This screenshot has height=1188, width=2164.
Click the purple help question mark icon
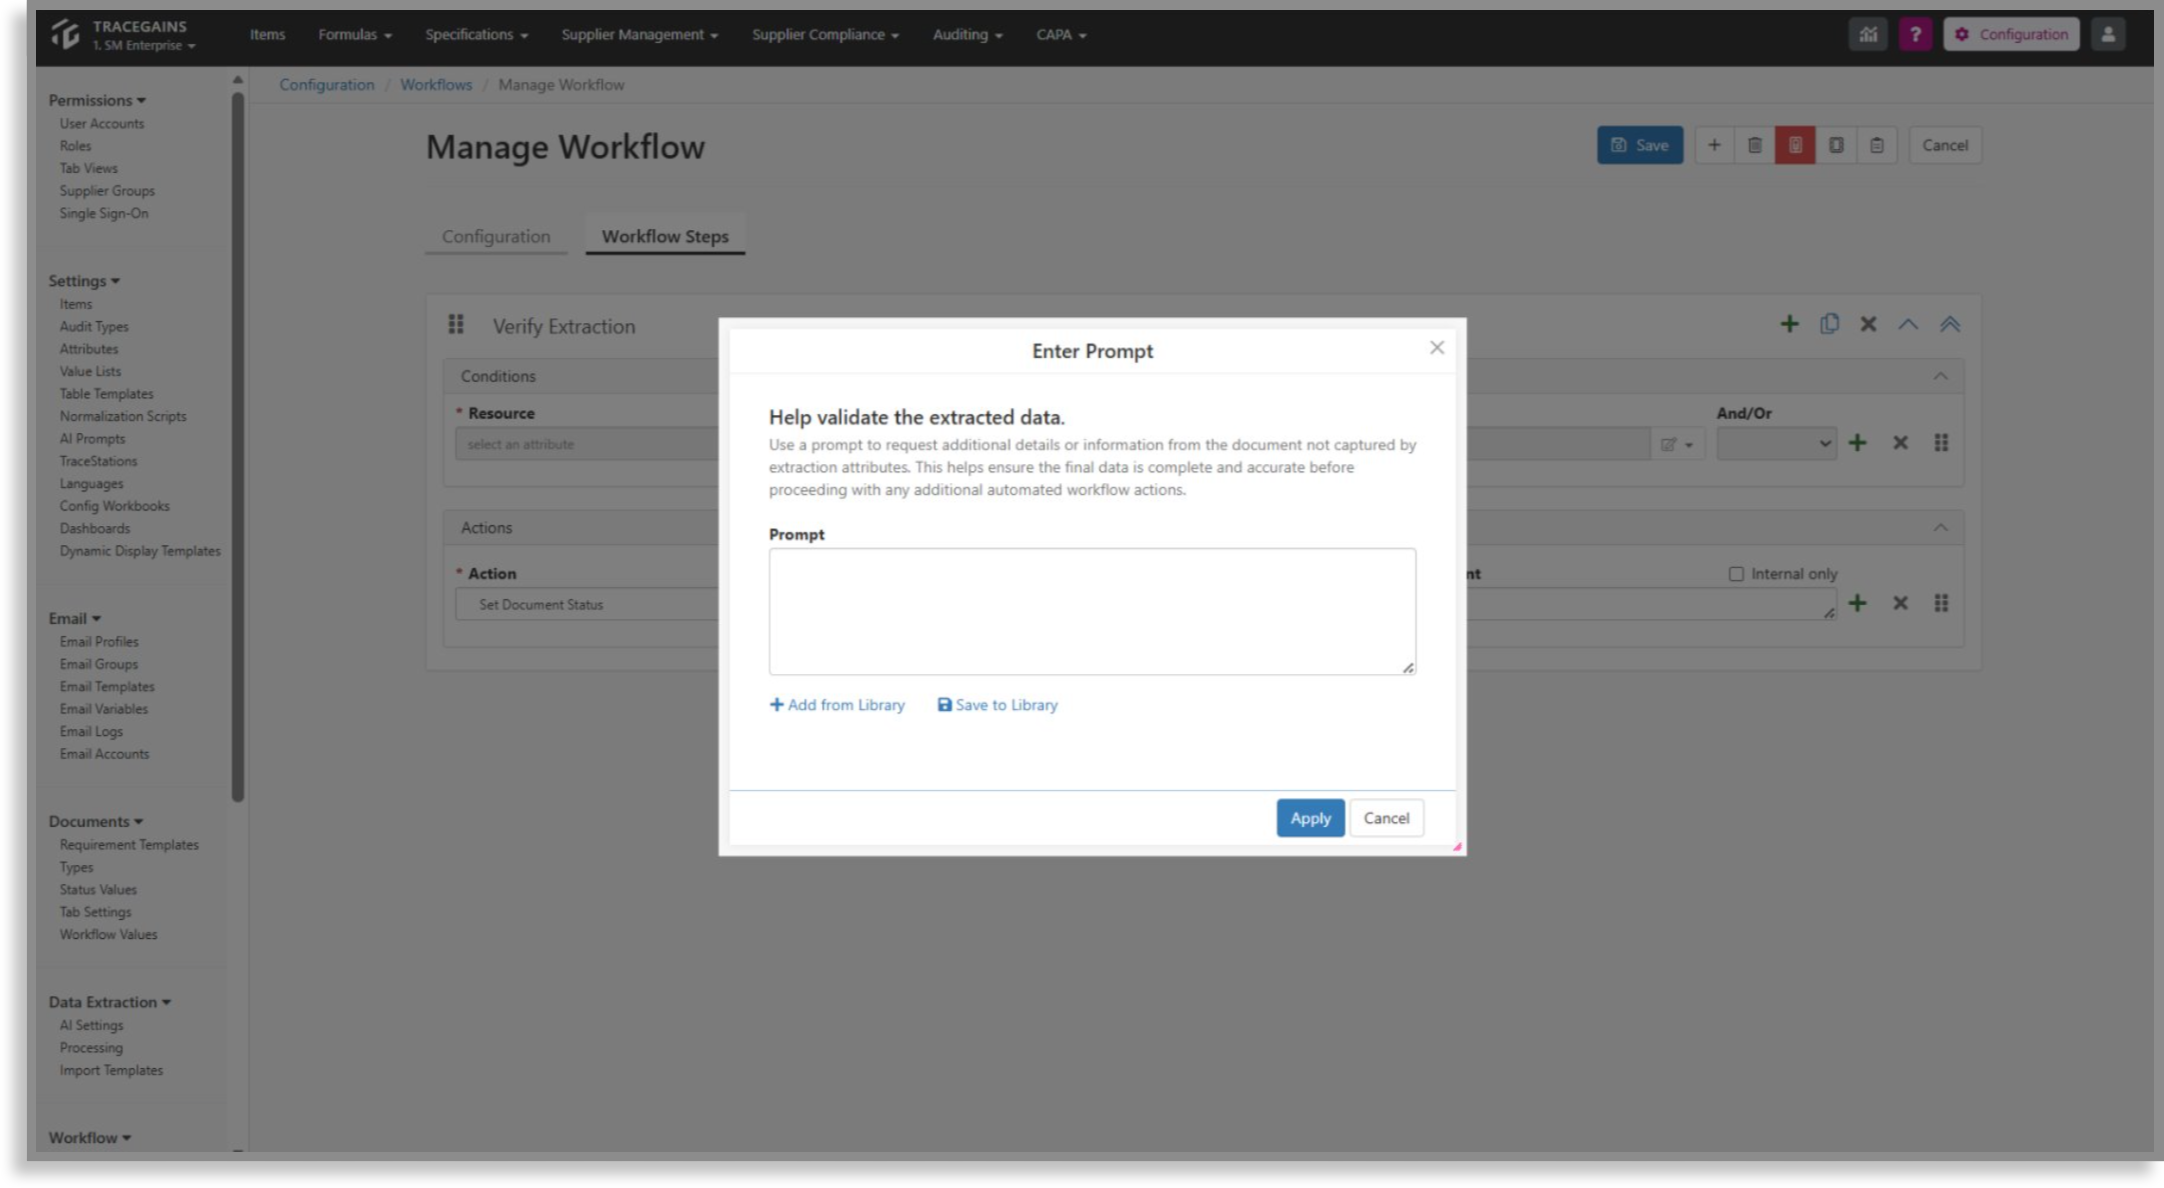point(1914,34)
